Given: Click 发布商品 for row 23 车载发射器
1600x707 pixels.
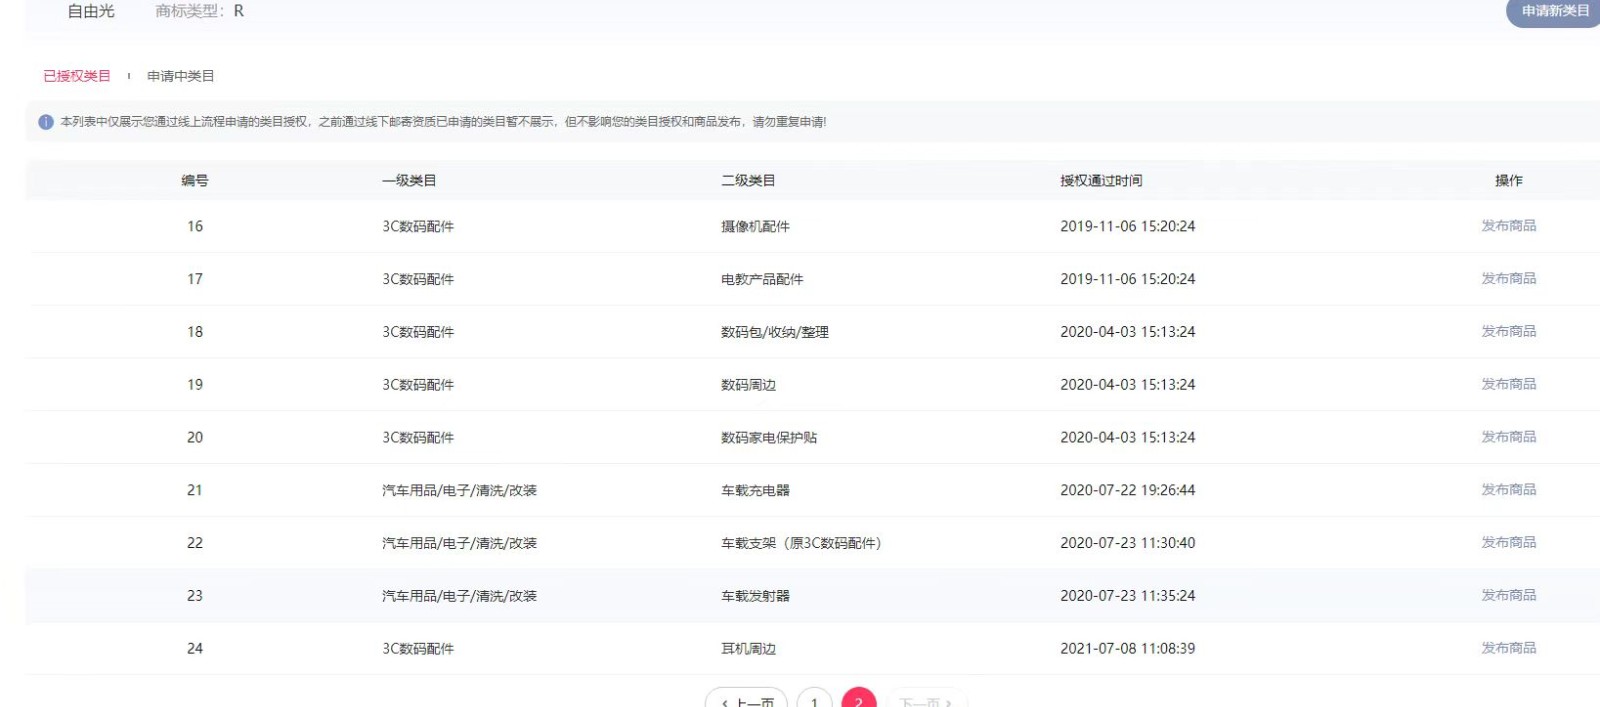Looking at the screenshot, I should (x=1509, y=596).
